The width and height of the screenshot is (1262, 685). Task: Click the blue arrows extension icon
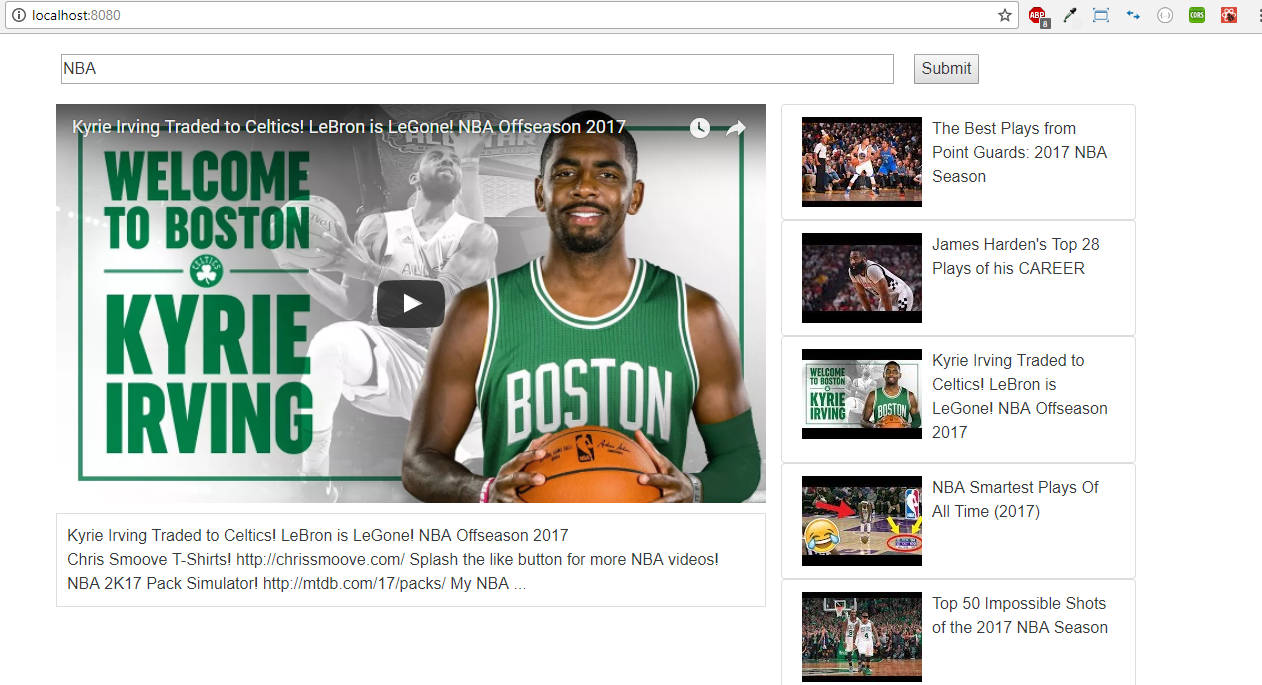click(1133, 15)
